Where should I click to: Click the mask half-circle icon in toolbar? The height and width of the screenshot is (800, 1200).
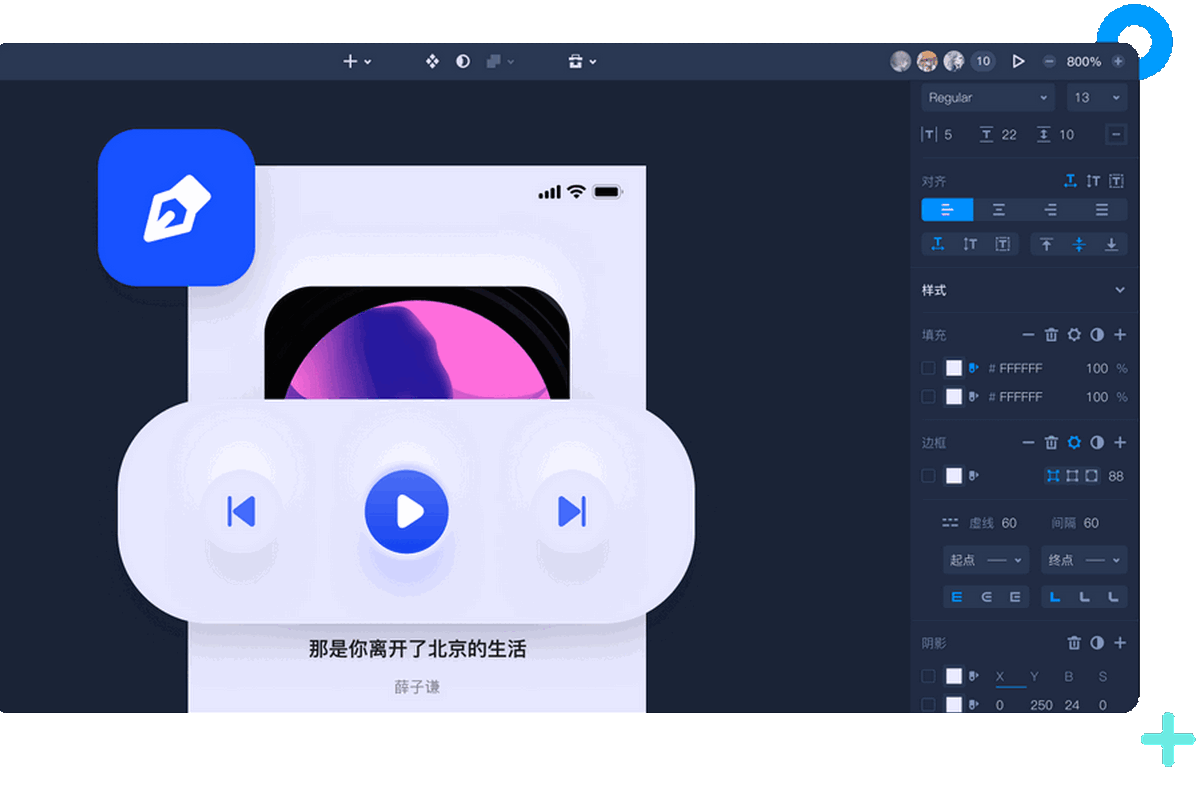pyautogui.click(x=462, y=61)
